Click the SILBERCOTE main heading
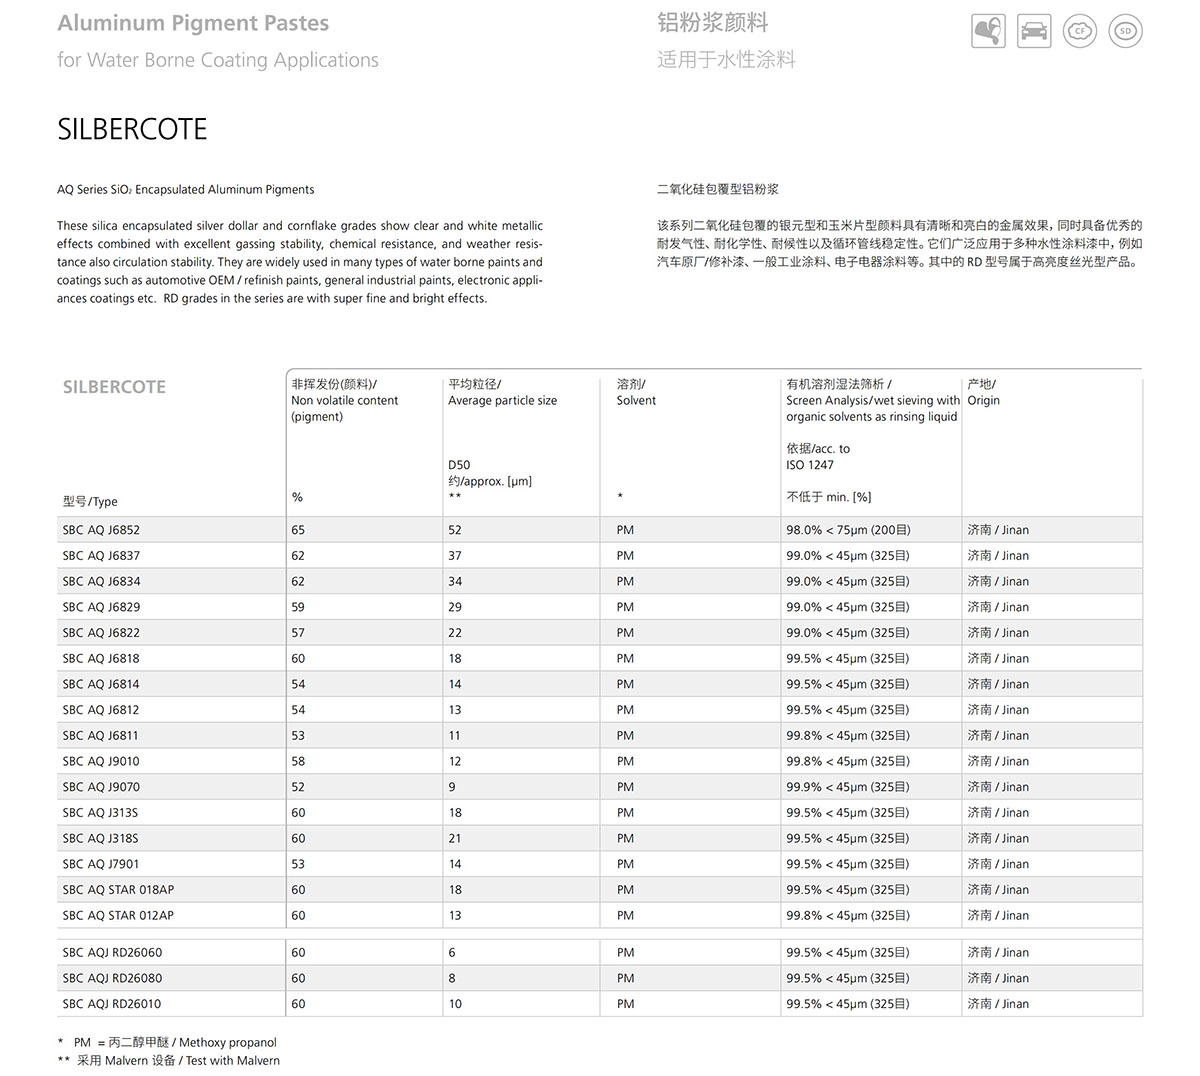The image size is (1200, 1076). click(x=132, y=129)
